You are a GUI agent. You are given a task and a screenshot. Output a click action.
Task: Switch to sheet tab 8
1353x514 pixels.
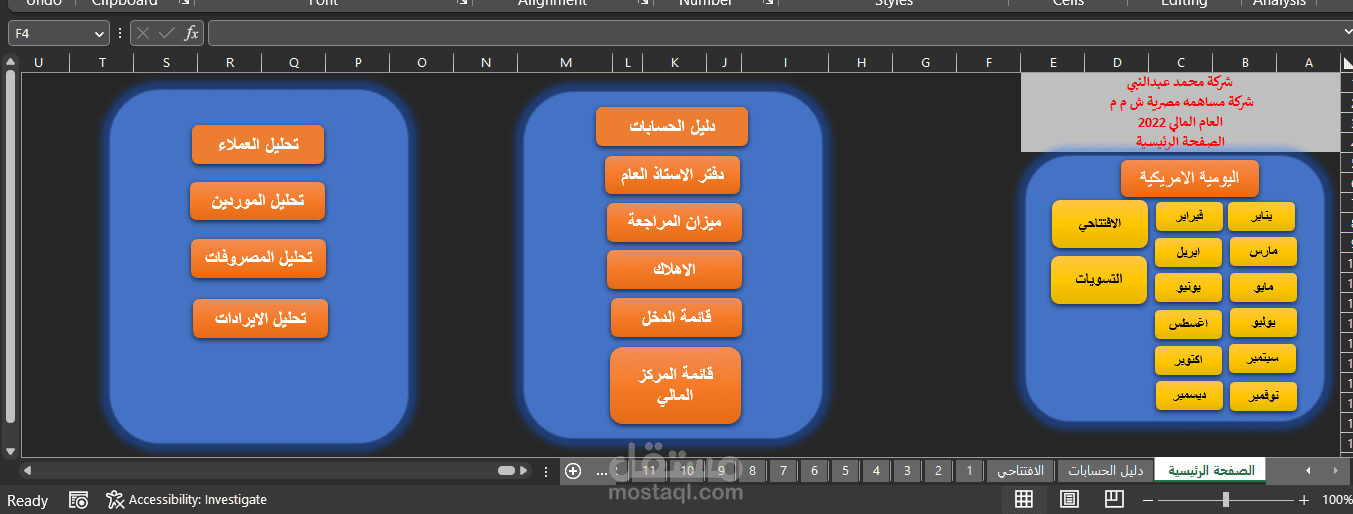[752, 470]
